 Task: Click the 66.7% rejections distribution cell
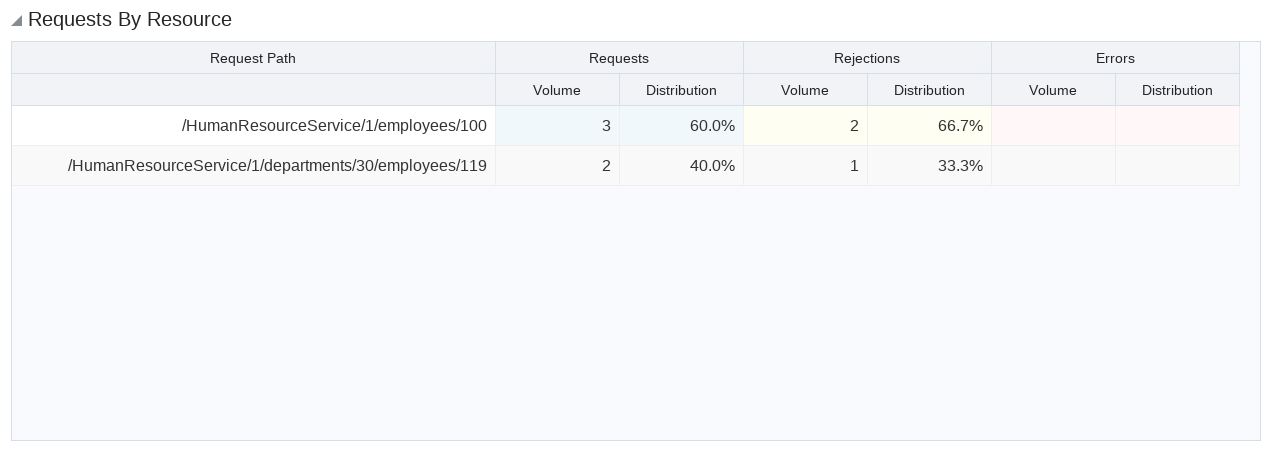[x=929, y=126]
